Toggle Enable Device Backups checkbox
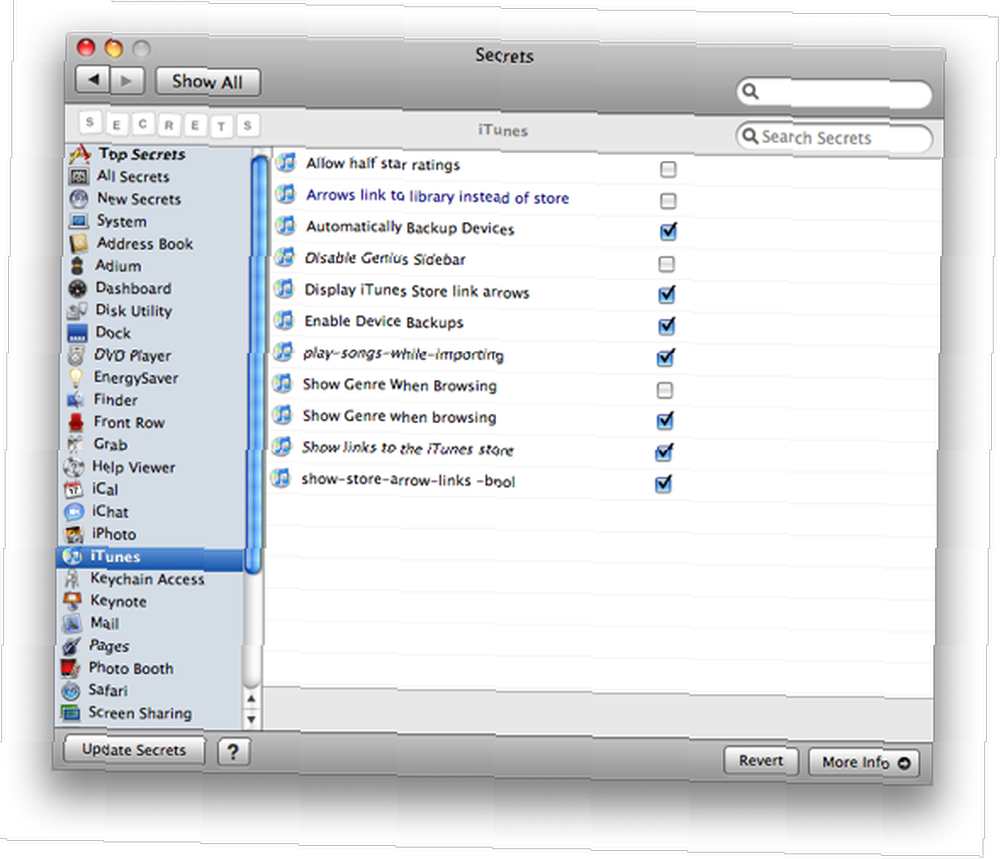This screenshot has width=1000, height=859. click(666, 326)
